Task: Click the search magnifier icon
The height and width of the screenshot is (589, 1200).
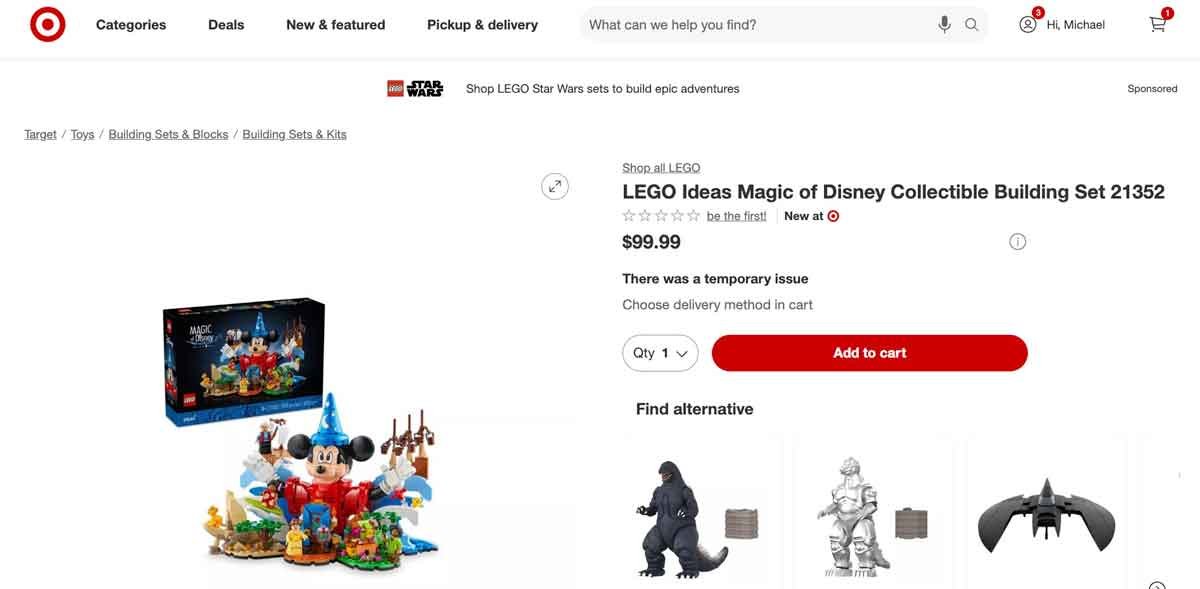Action: point(971,23)
